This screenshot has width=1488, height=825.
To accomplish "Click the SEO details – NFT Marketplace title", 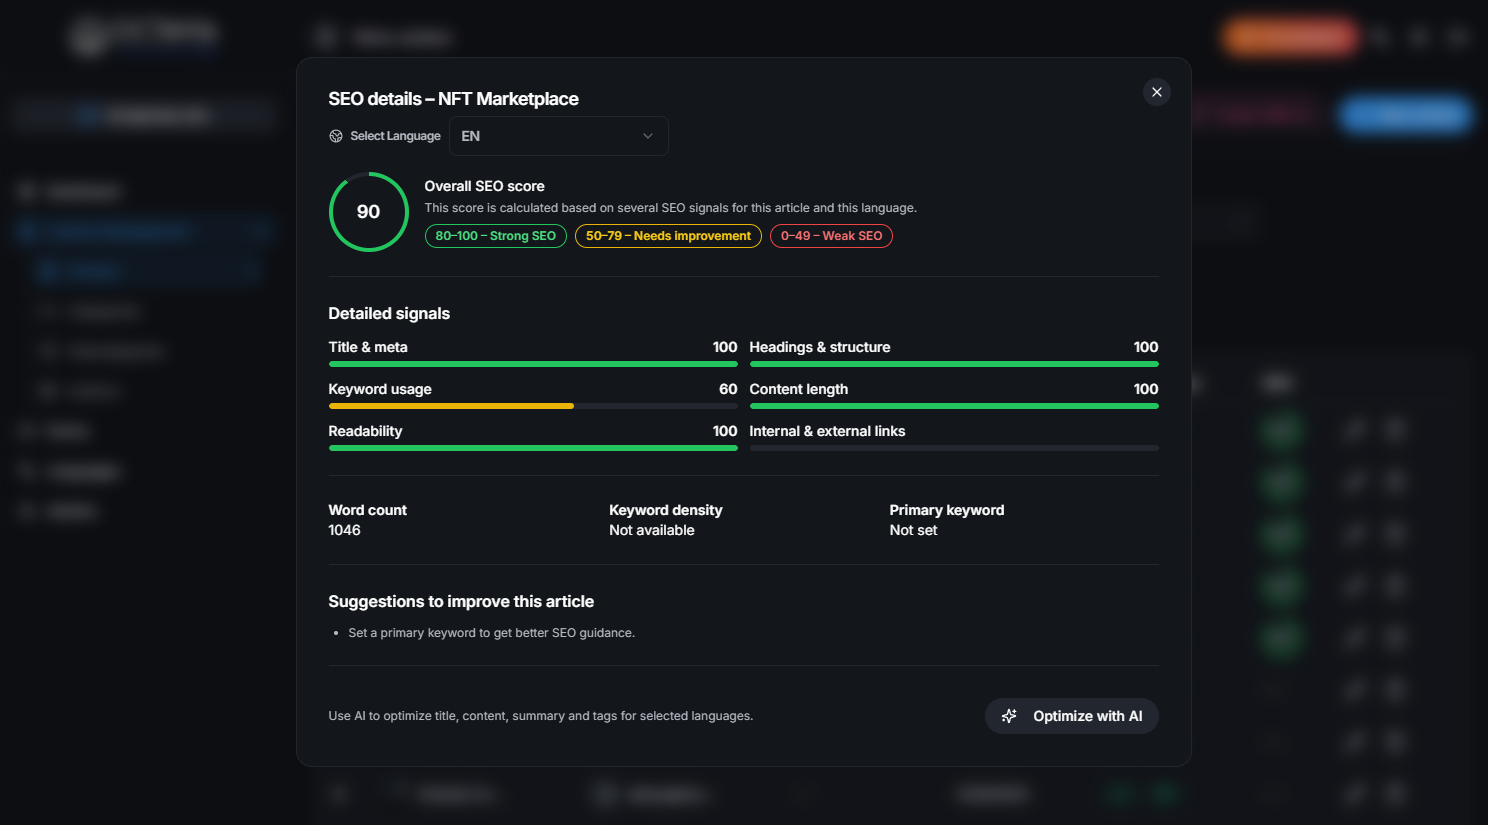I will coord(453,99).
